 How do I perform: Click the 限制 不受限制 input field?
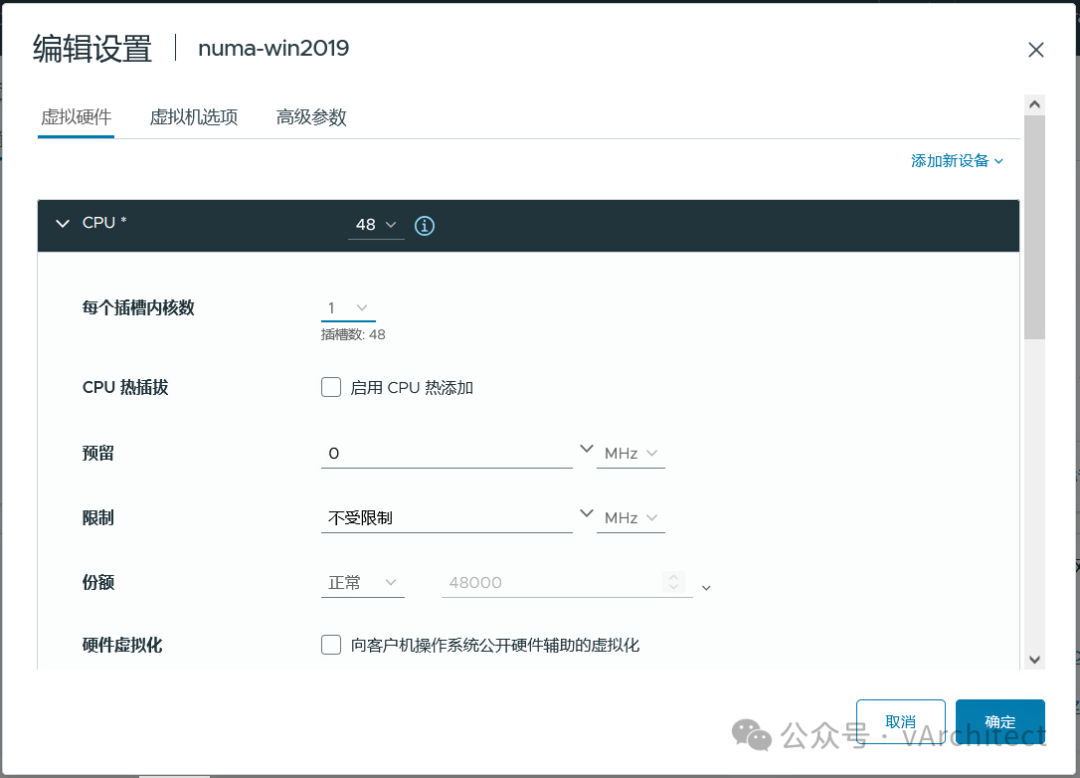tap(446, 518)
